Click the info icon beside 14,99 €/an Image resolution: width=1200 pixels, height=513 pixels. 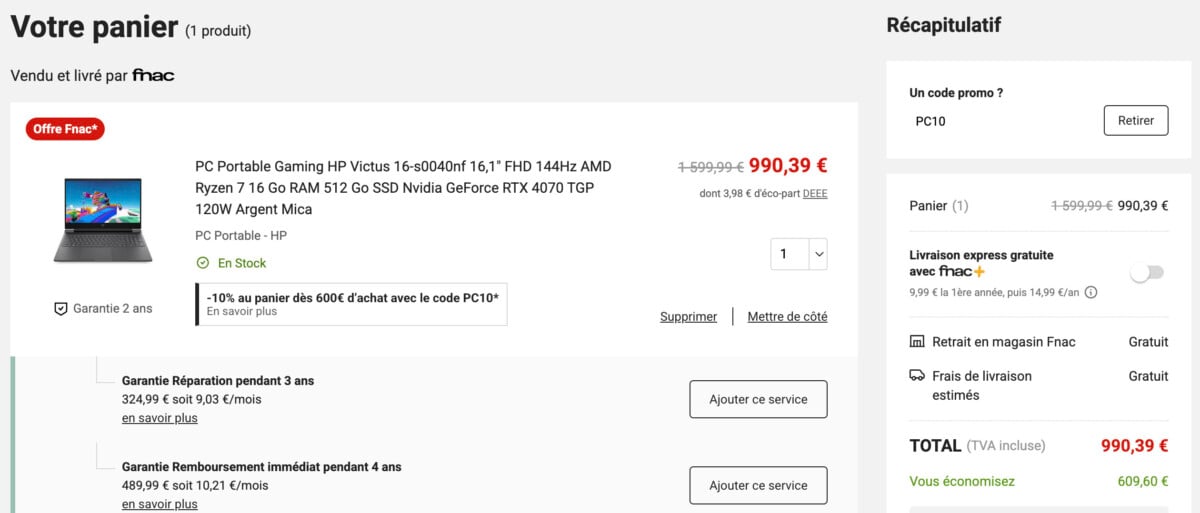point(1091,293)
